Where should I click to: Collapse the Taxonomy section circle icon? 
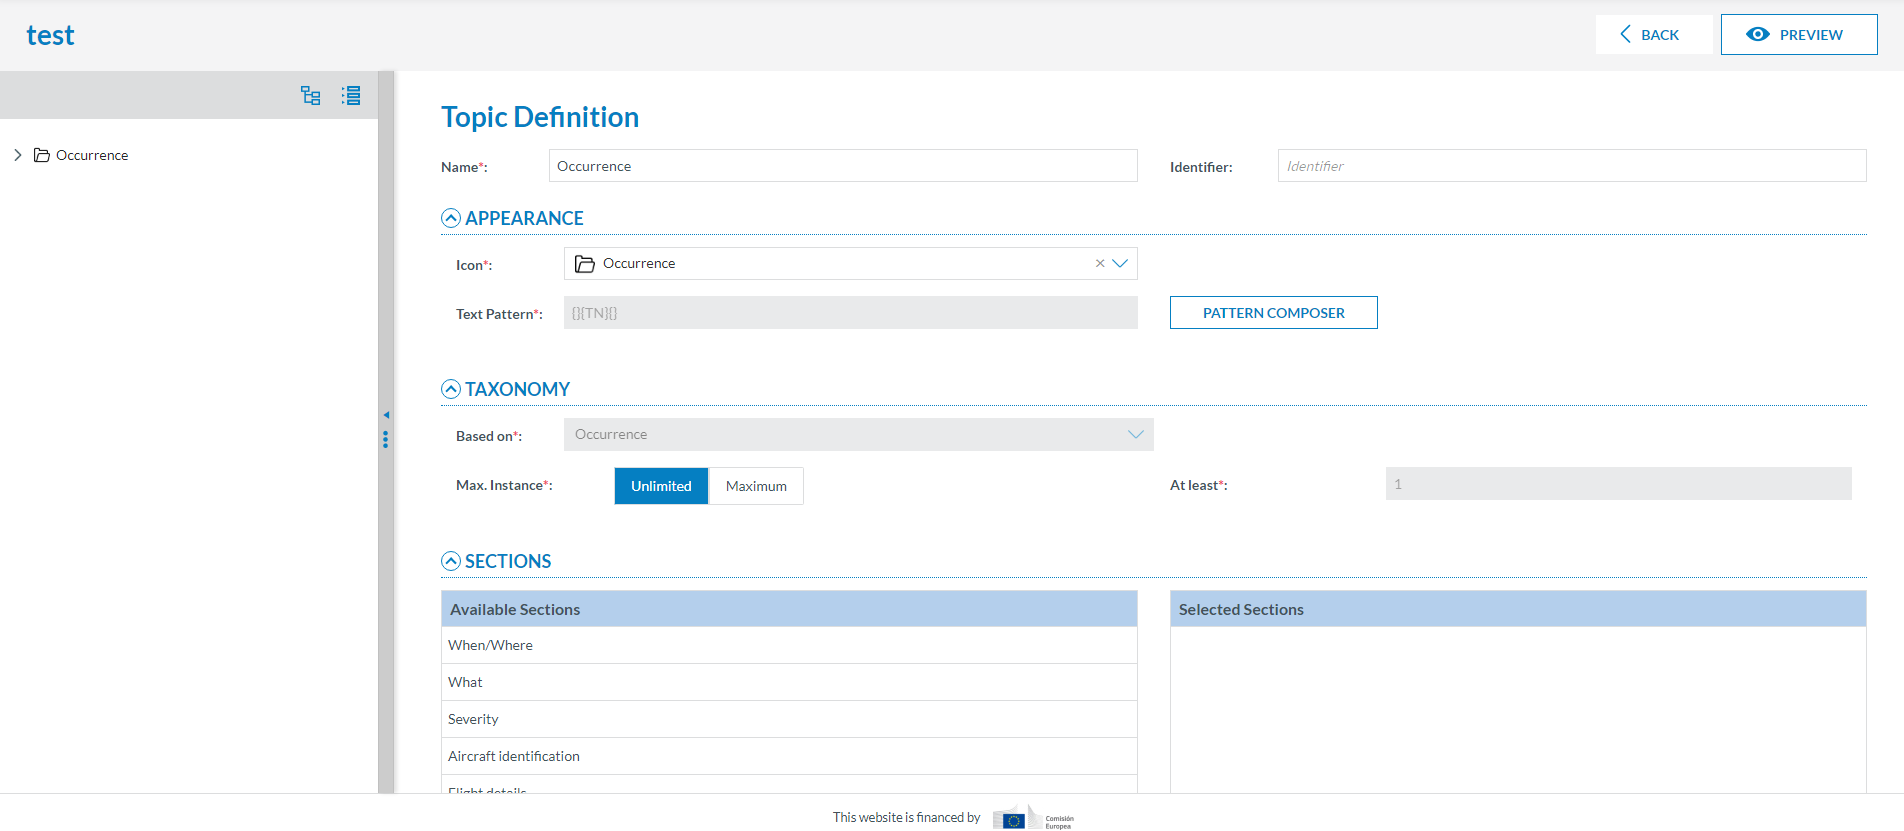point(451,389)
